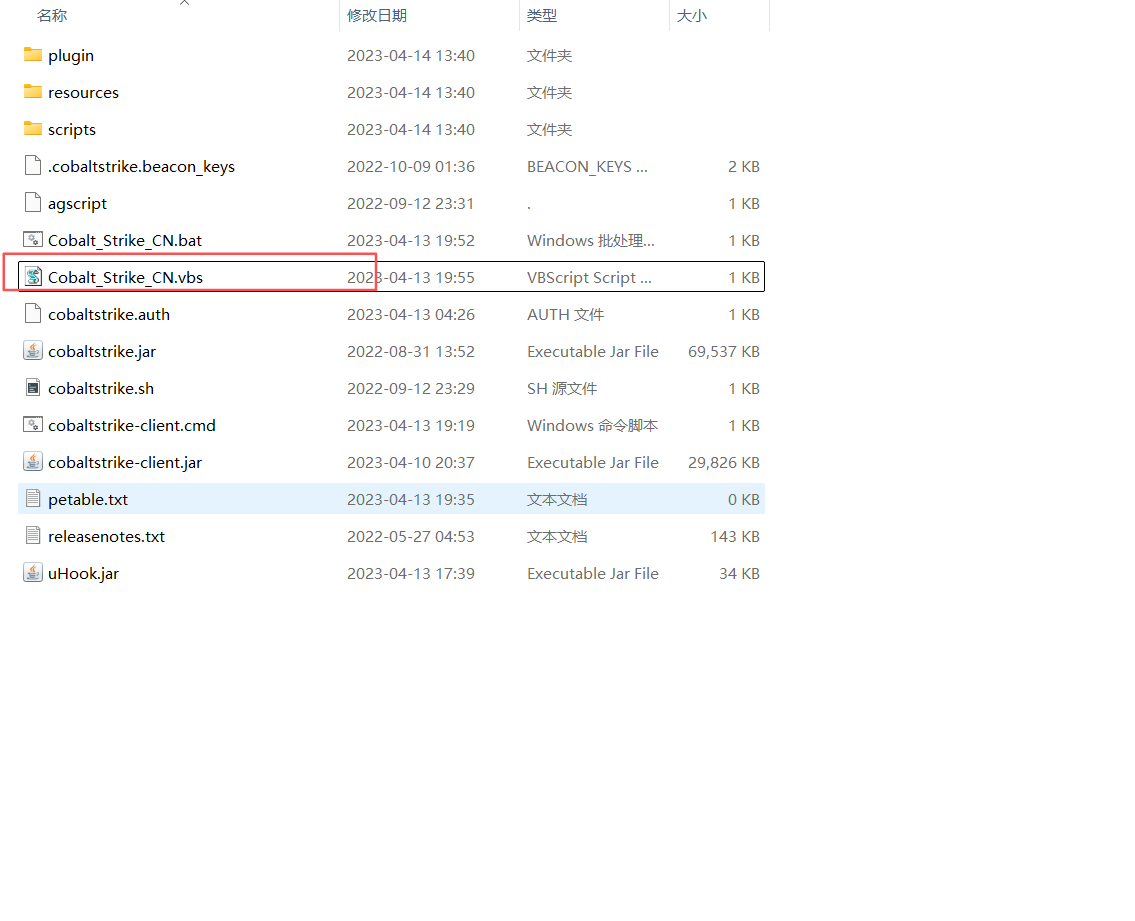Select the Cobalt_Strike_CN.bat file name
This screenshot has width=1135, height=921.
125,240
